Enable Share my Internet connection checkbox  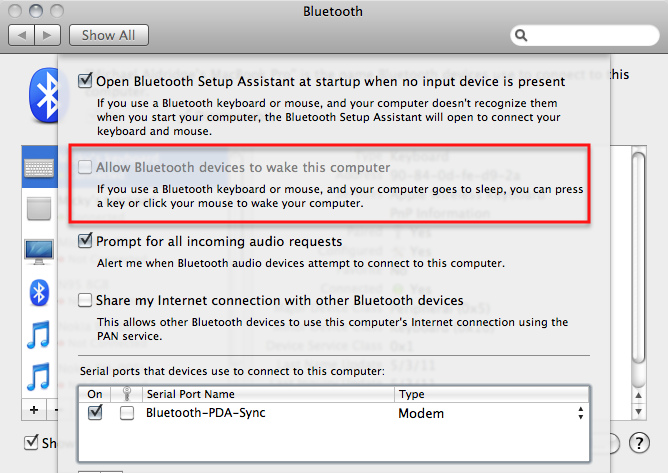[86, 300]
